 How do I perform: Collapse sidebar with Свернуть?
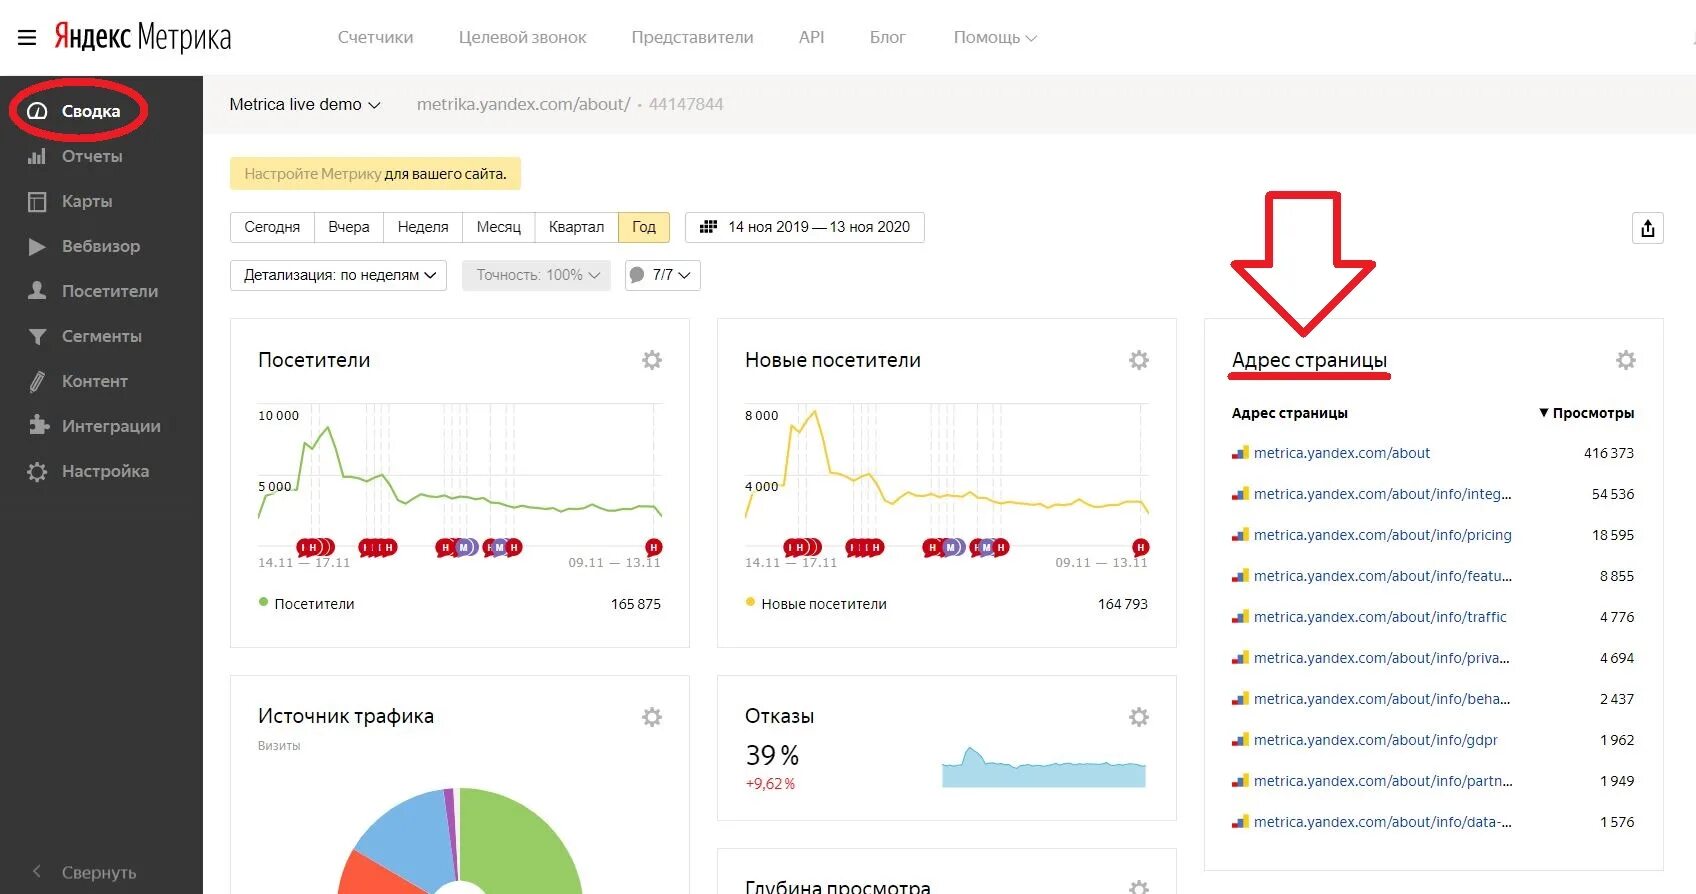pyautogui.click(x=99, y=872)
